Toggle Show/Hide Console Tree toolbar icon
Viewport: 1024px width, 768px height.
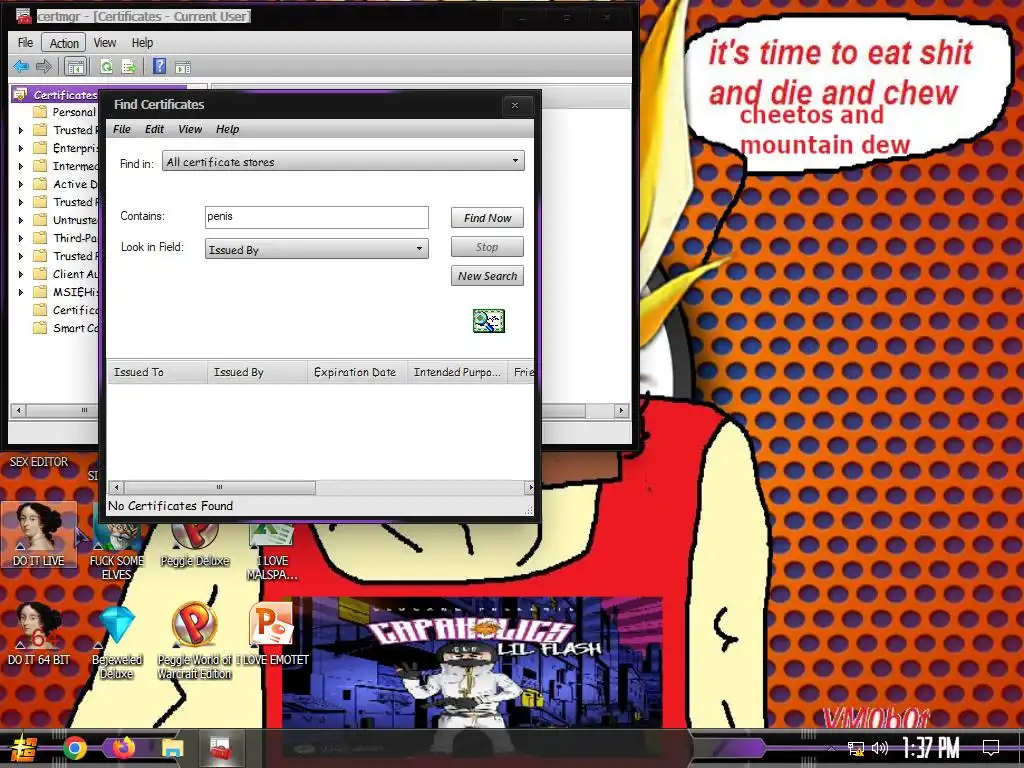pyautogui.click(x=76, y=67)
